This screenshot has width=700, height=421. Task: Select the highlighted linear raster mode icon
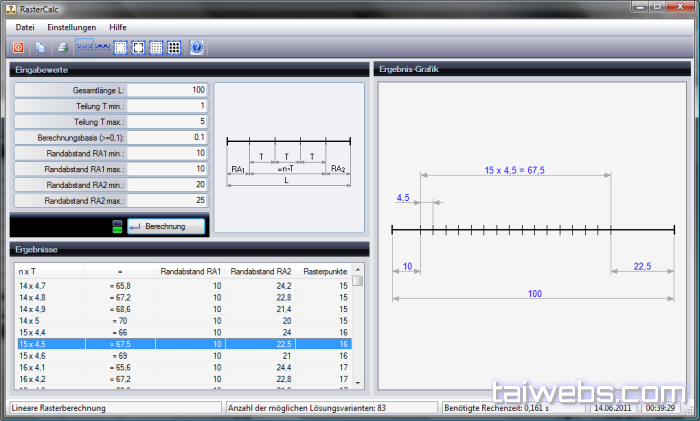[84, 47]
